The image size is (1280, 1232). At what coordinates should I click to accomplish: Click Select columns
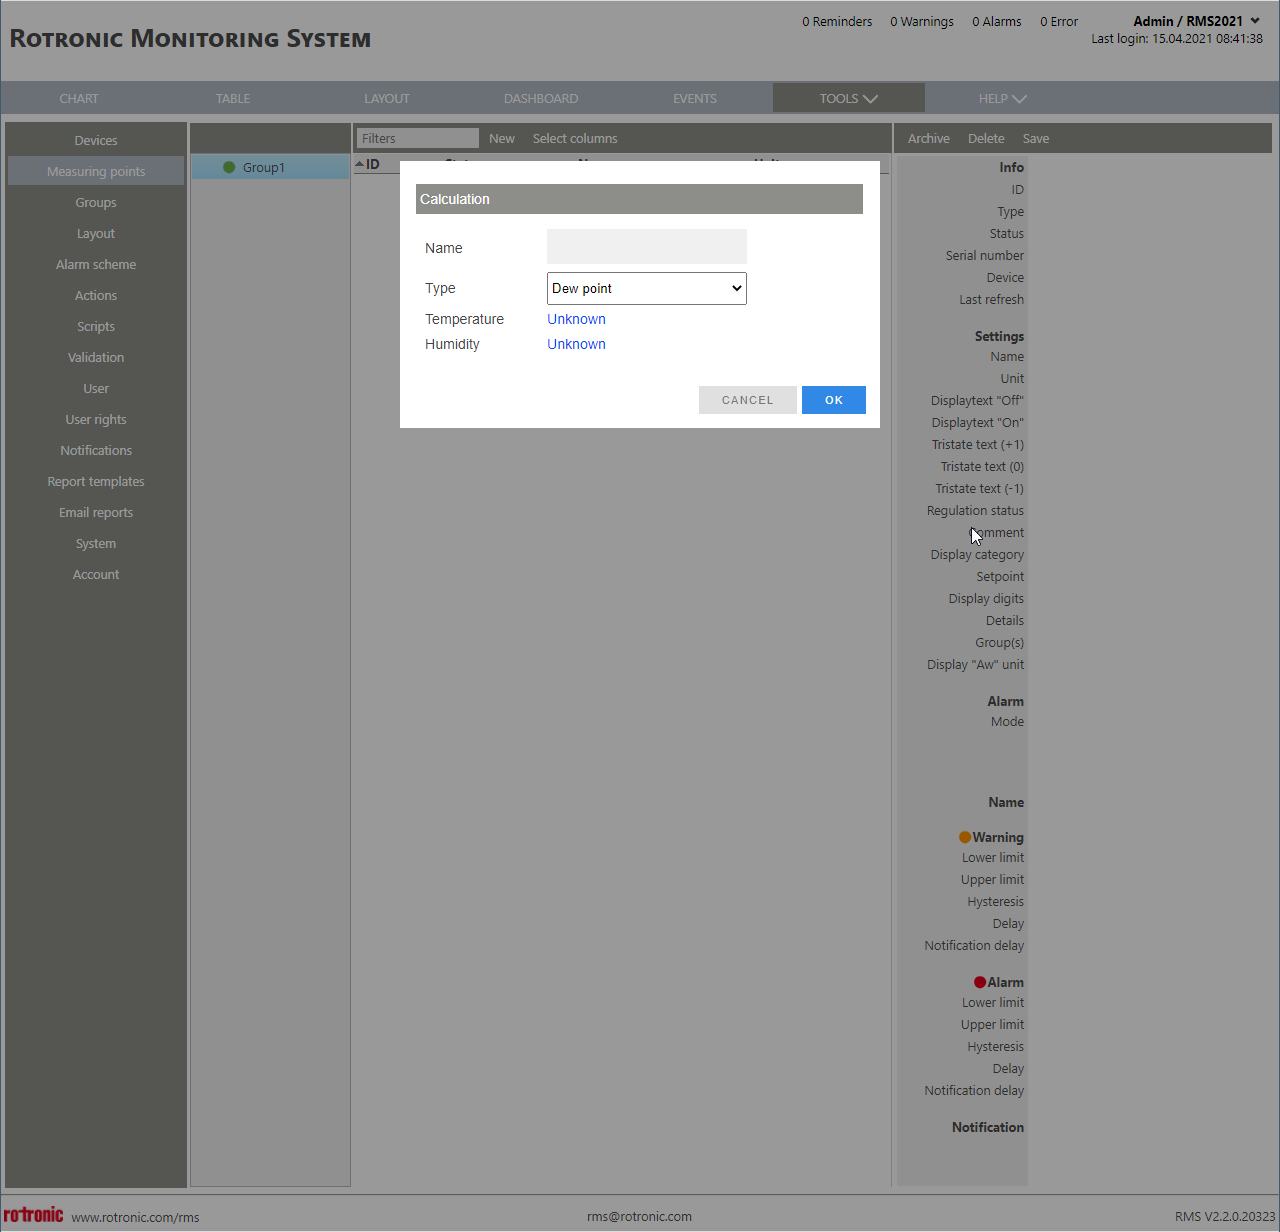tap(575, 138)
